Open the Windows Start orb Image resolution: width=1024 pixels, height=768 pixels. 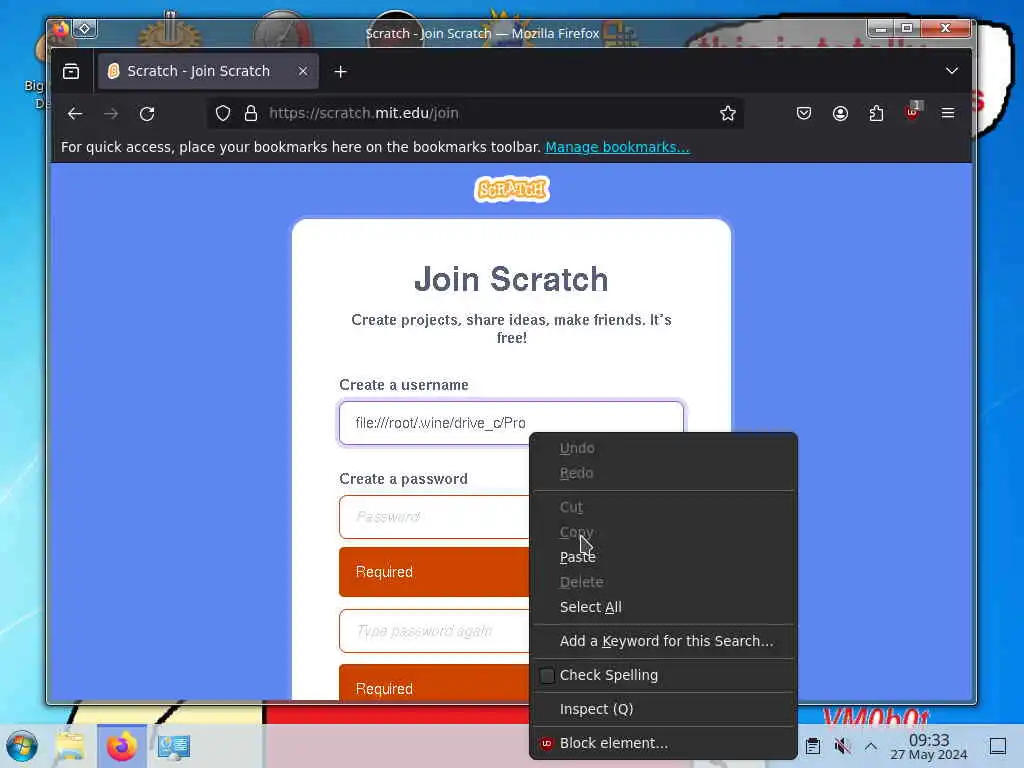22,746
